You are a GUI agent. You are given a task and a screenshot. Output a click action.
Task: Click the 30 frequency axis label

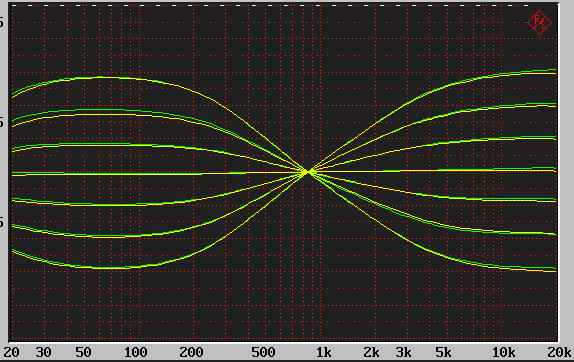[x=43, y=352]
